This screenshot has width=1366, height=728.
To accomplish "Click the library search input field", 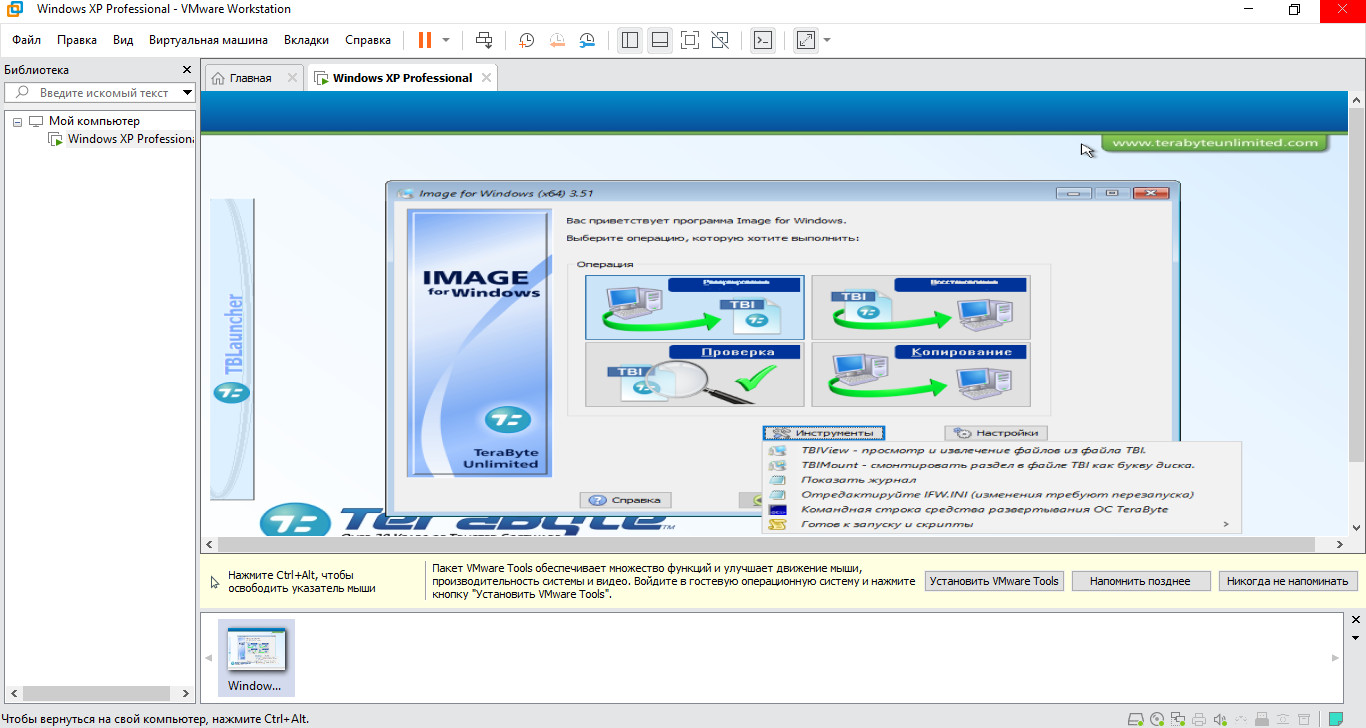I will coord(100,92).
